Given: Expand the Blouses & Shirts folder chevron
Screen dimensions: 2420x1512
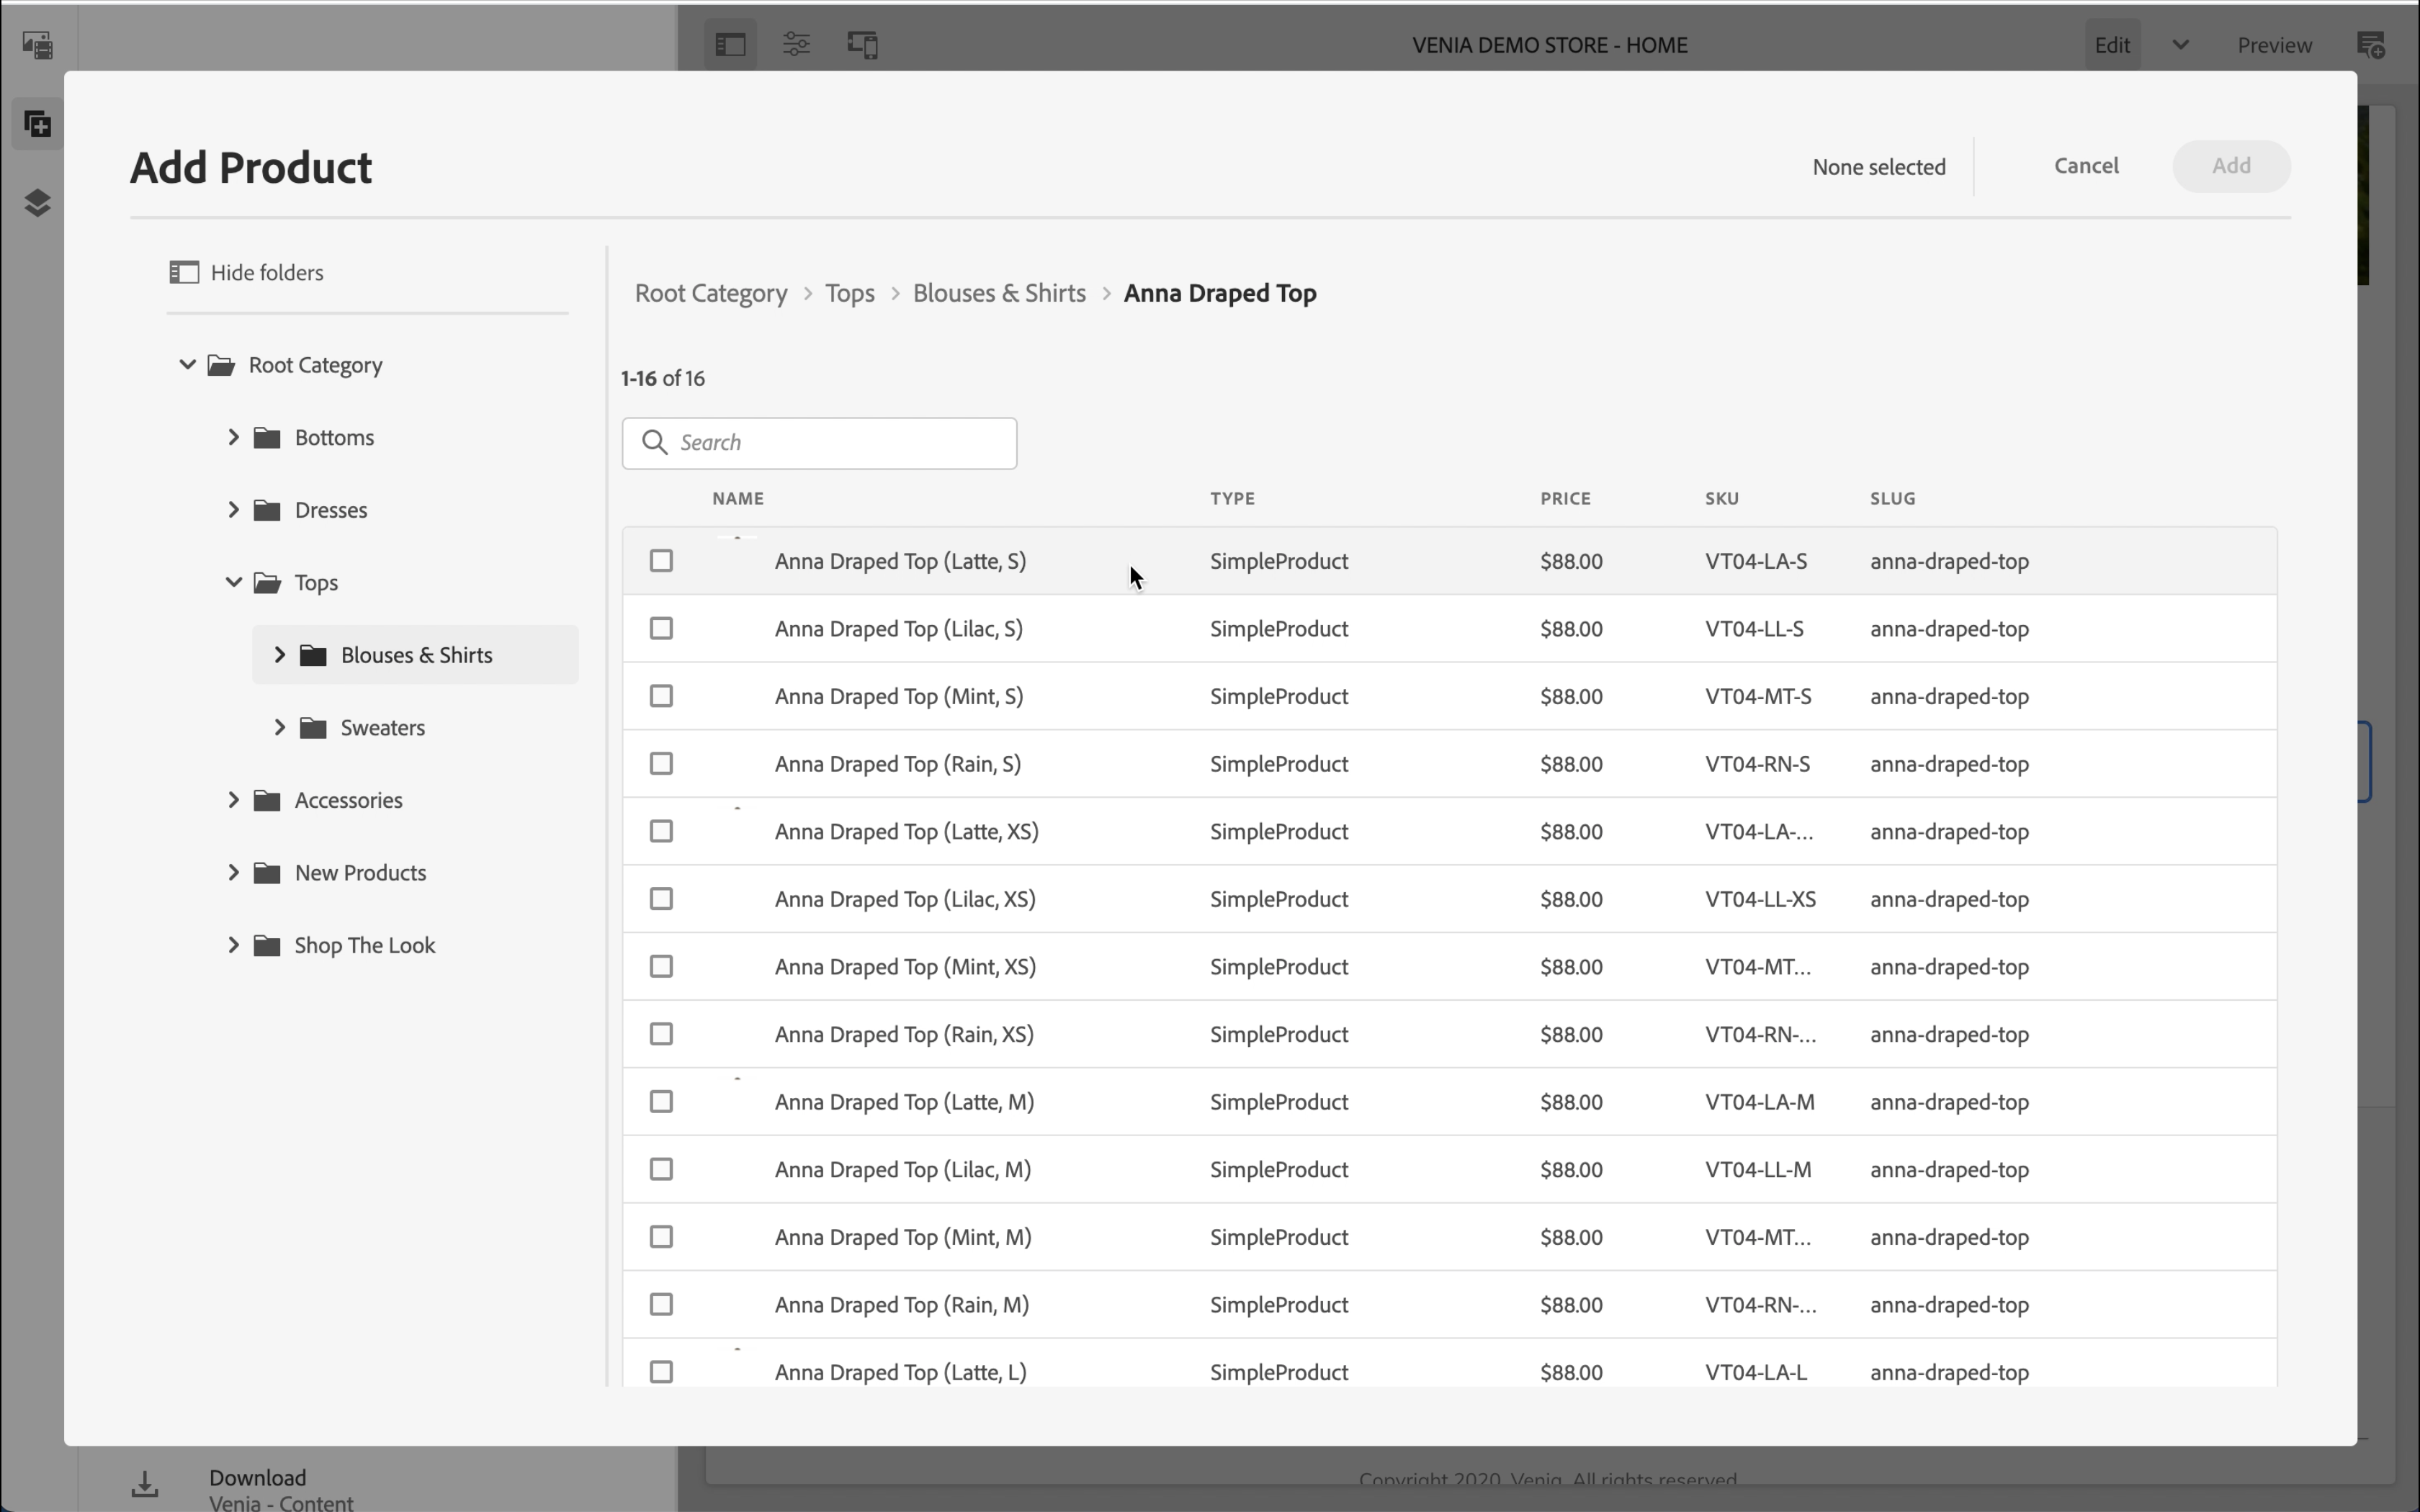Looking at the screenshot, I should pos(280,655).
